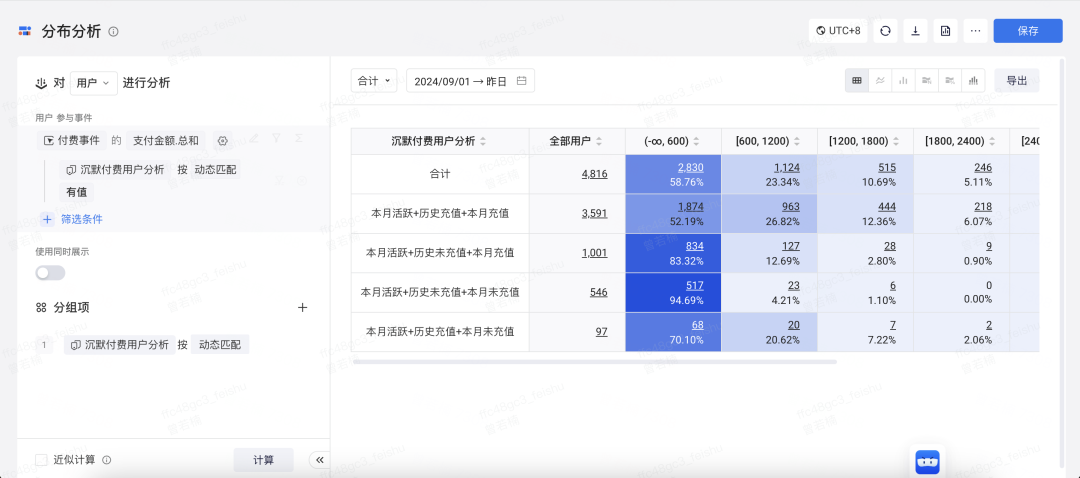Click the 246 value in 合计 row
The image size is (1080, 478).
pyautogui.click(x=983, y=167)
